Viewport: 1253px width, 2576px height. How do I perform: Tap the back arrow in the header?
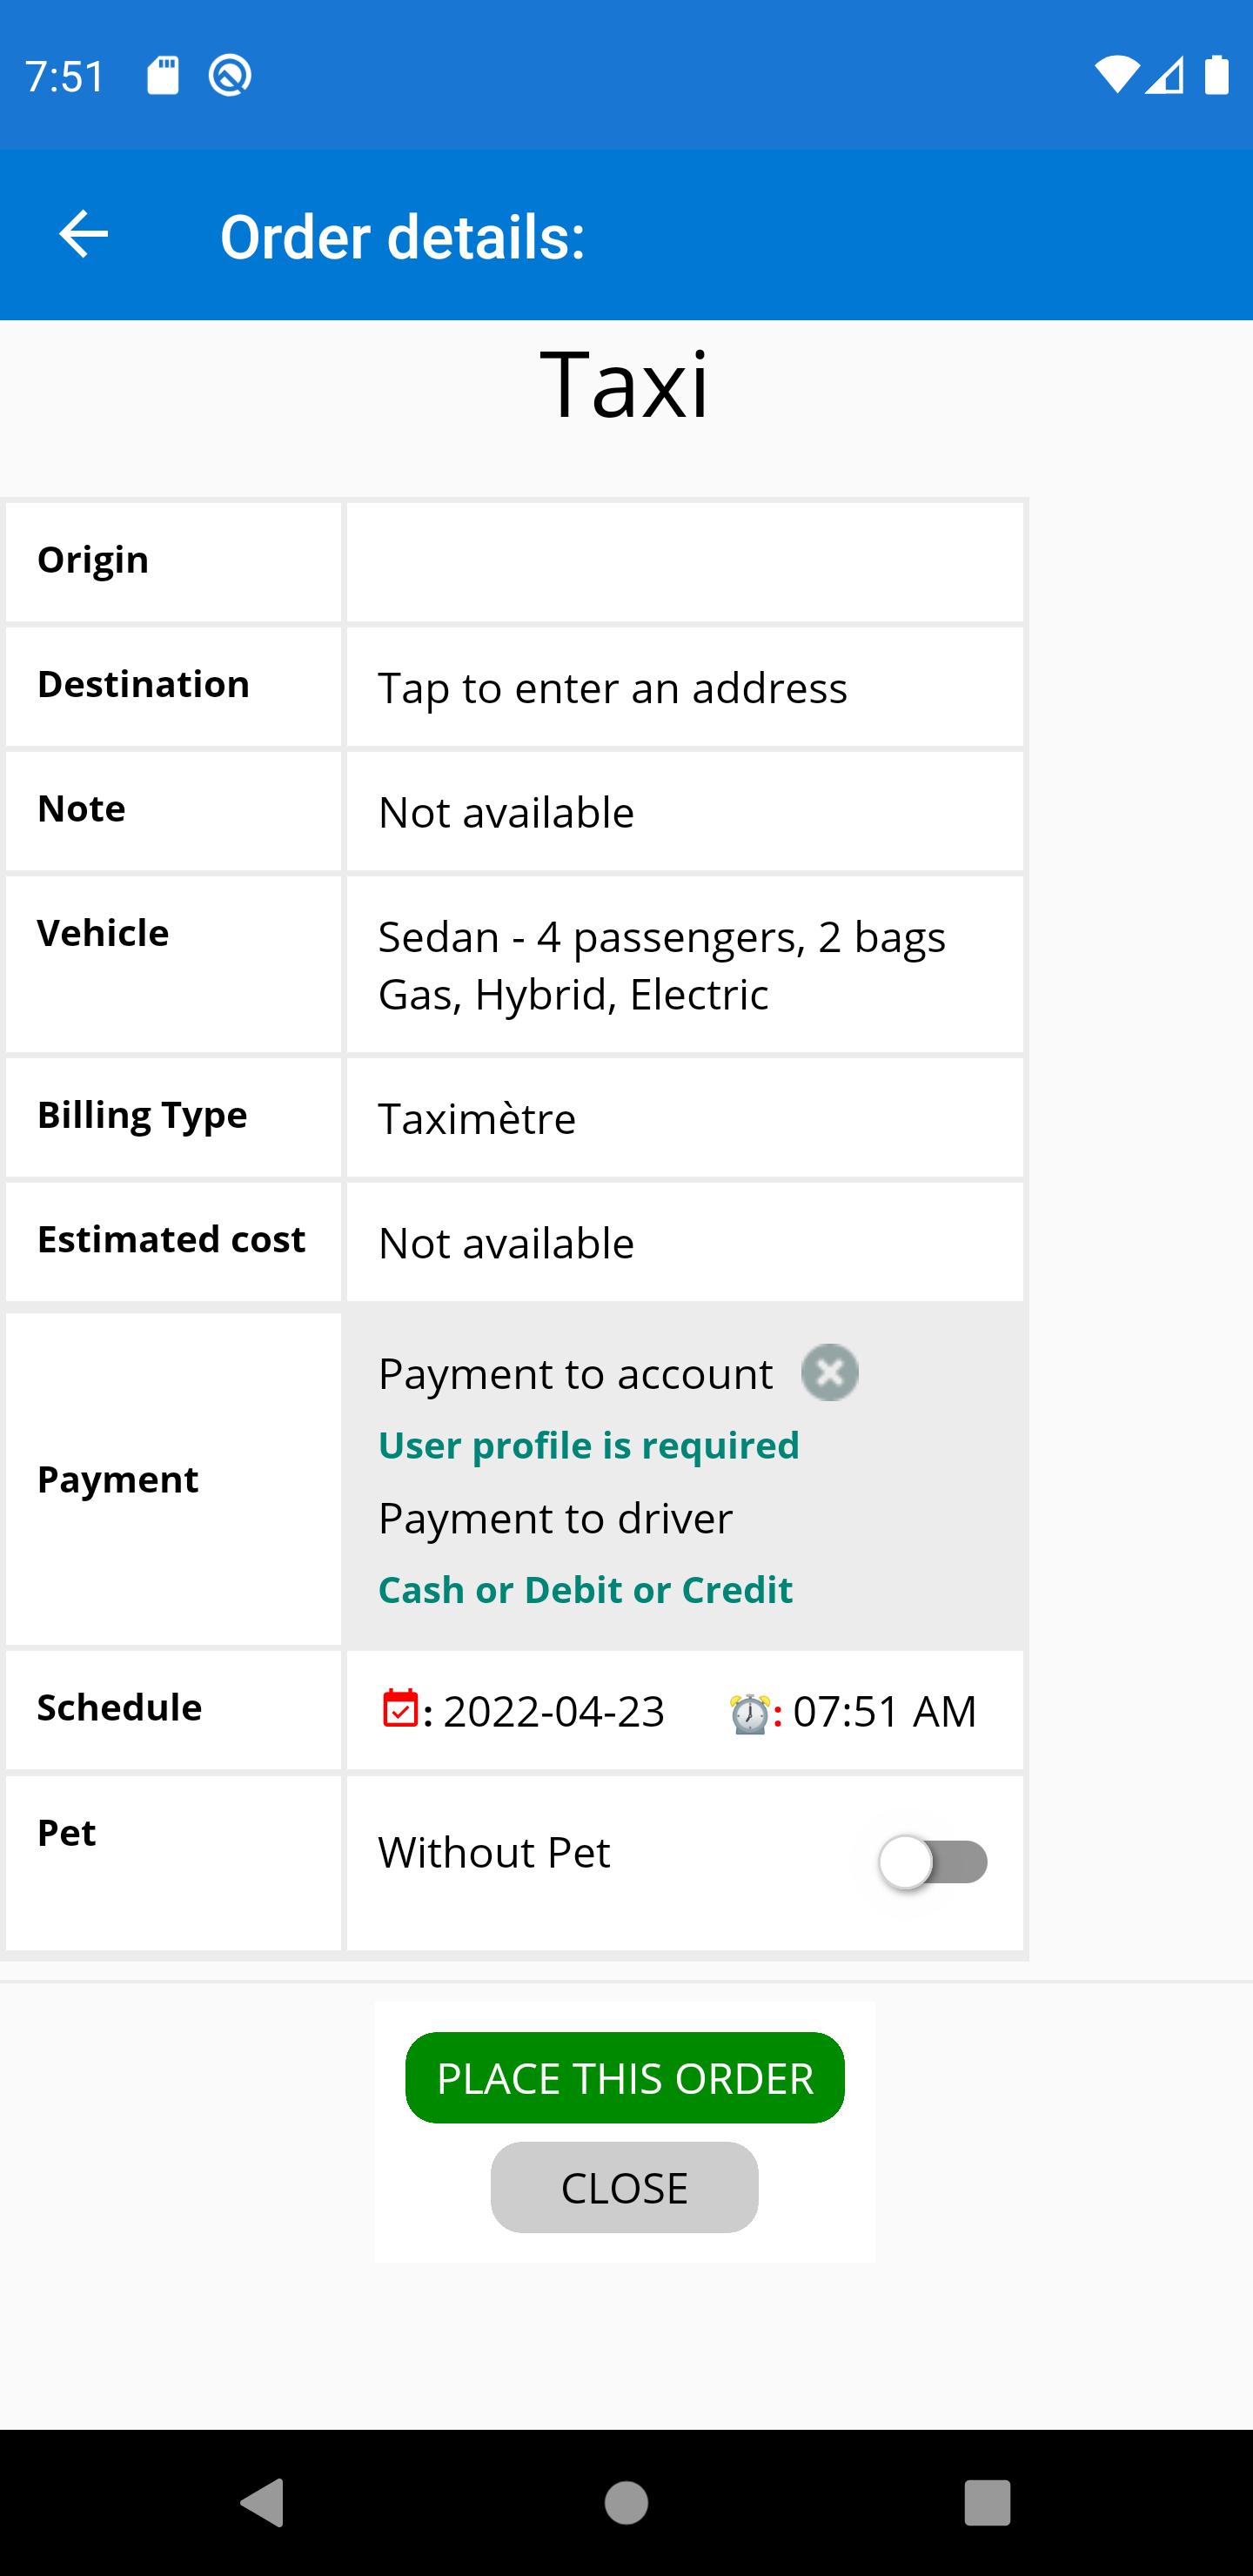83,235
